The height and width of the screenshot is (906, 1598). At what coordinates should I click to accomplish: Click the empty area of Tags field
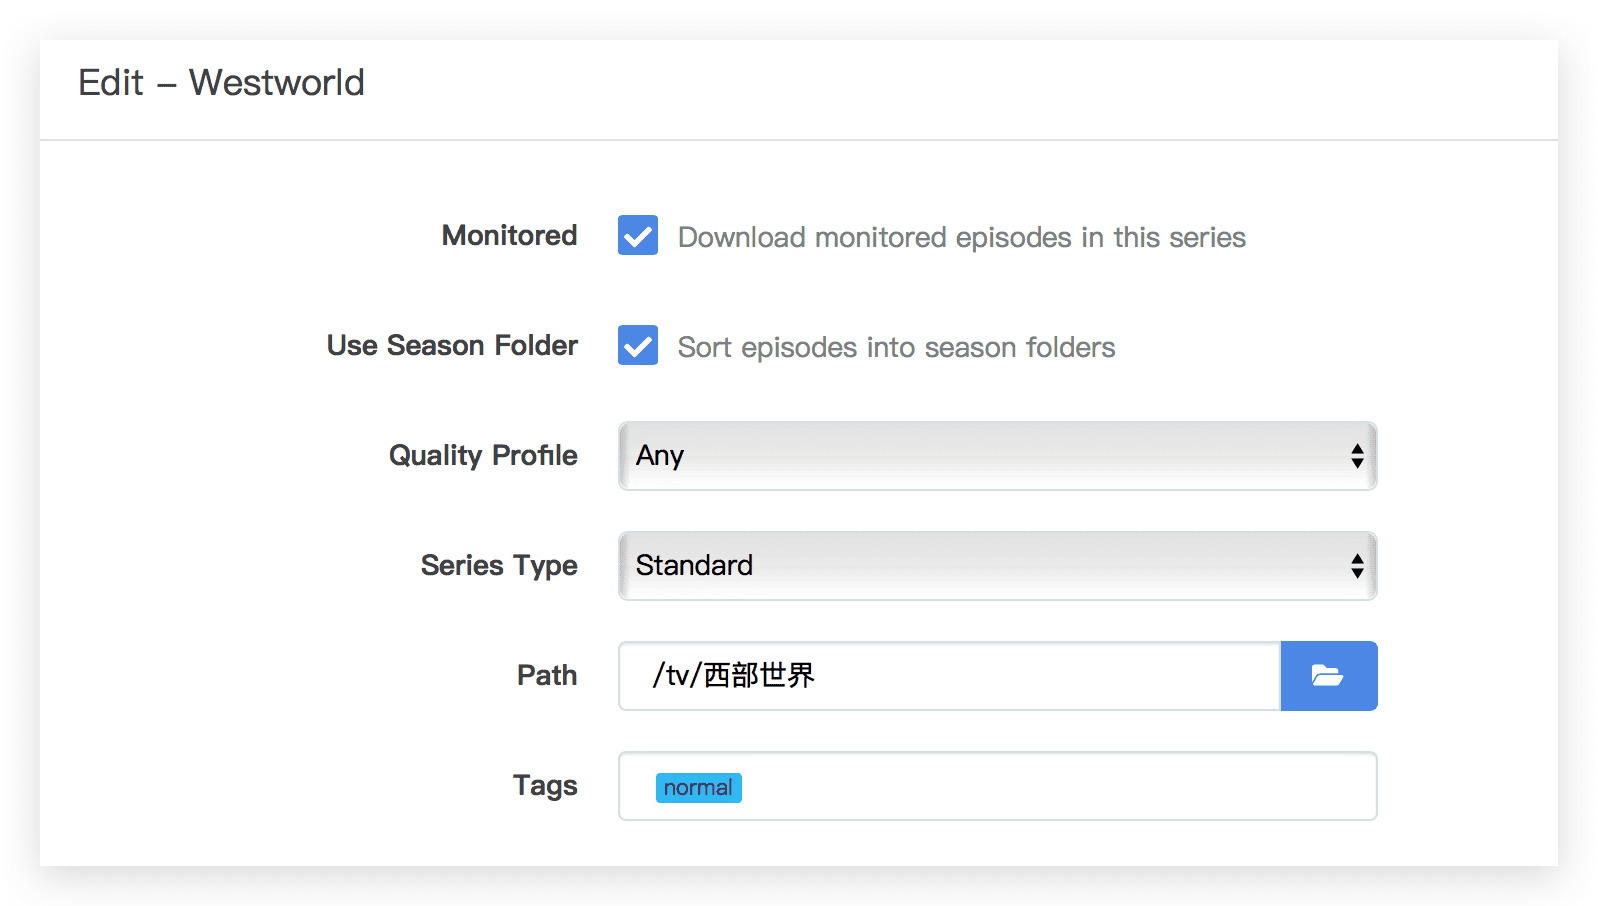1058,786
